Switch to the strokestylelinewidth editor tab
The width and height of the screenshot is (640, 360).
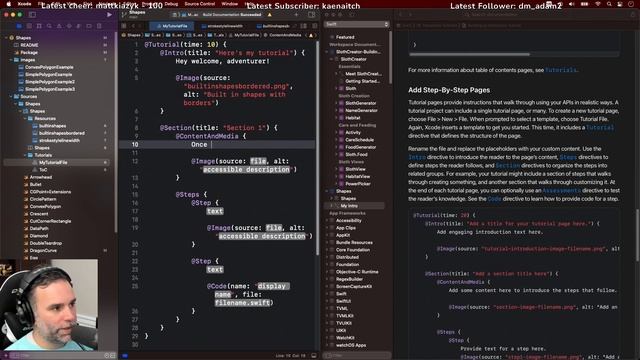tap(222, 26)
